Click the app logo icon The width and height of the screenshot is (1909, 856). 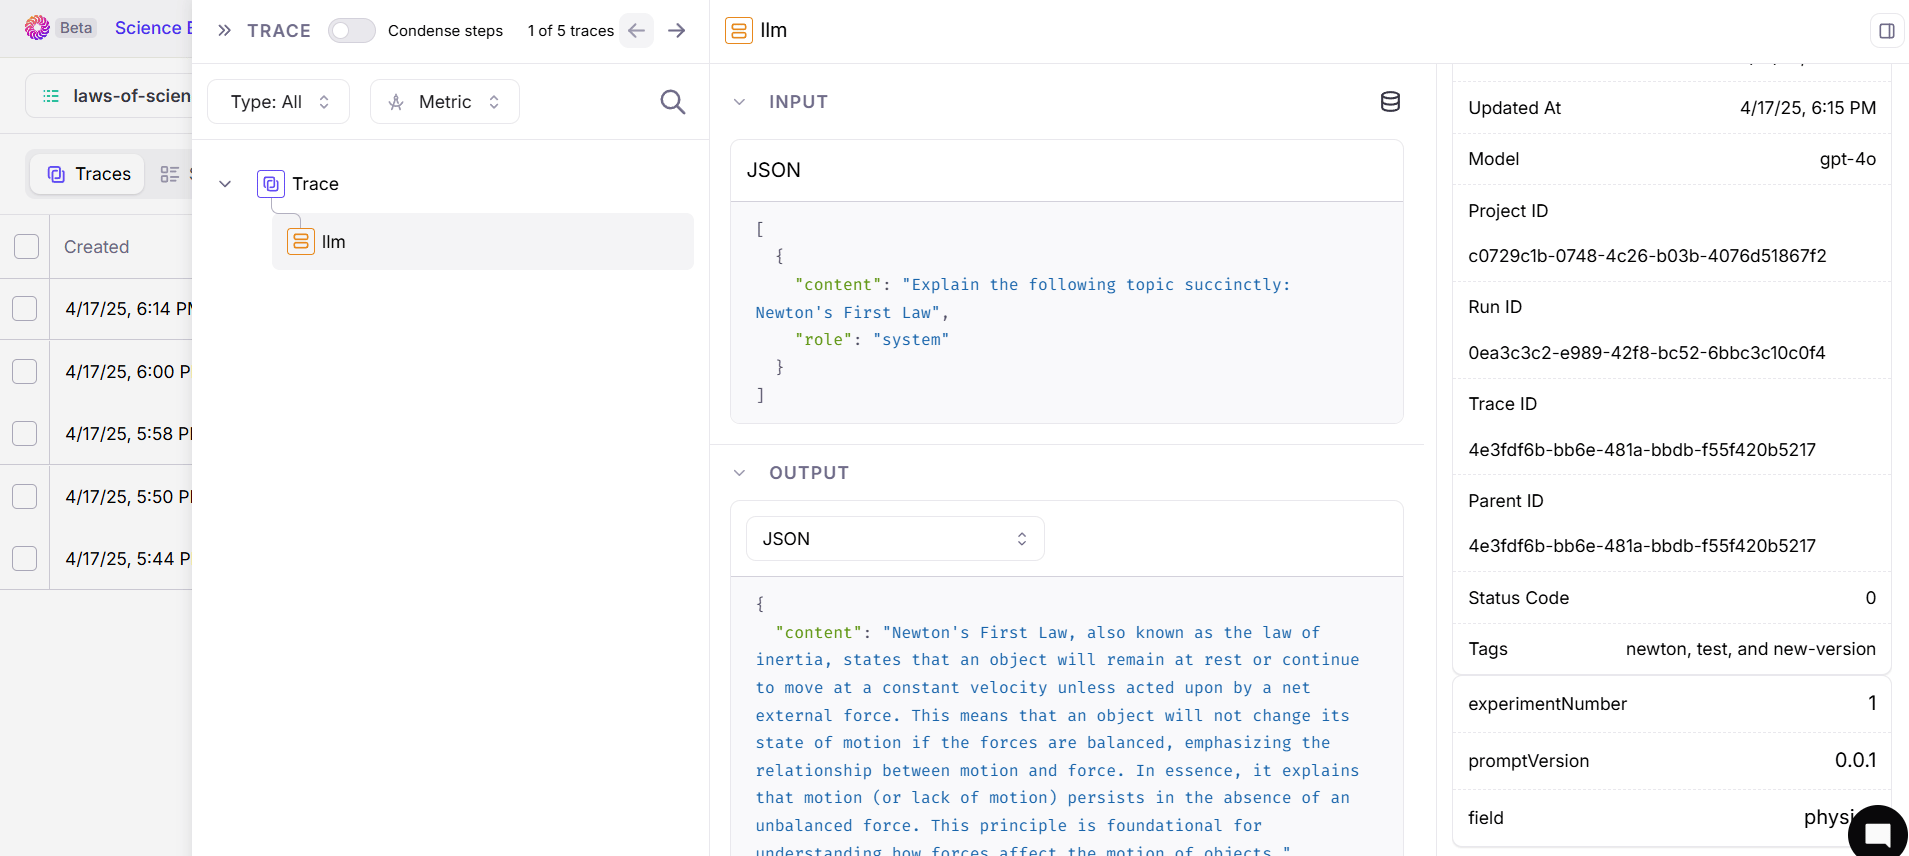38,28
